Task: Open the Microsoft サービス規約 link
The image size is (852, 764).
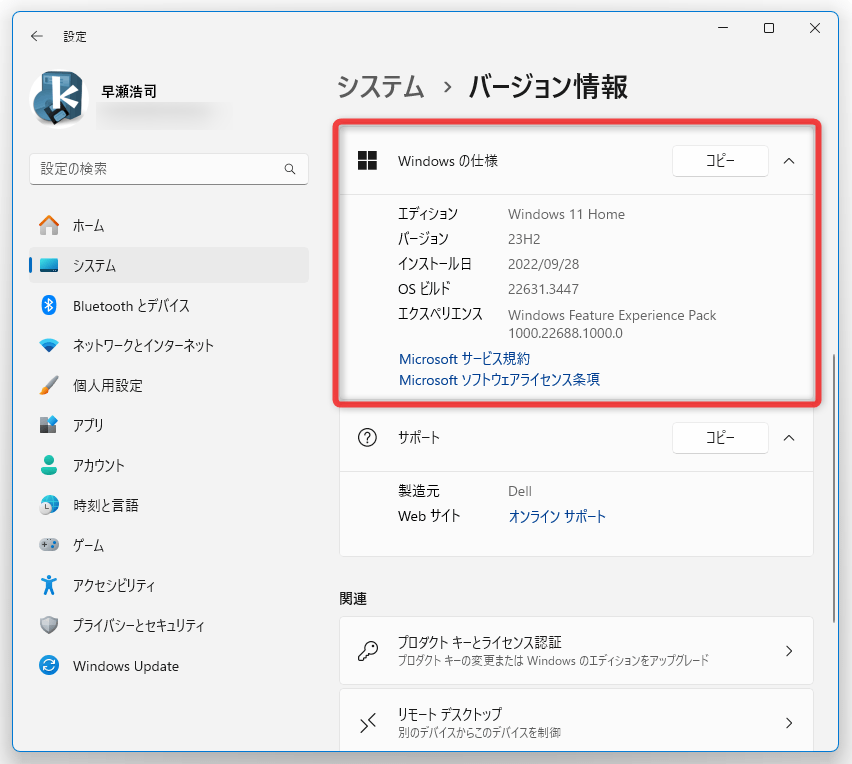Action: 465,359
